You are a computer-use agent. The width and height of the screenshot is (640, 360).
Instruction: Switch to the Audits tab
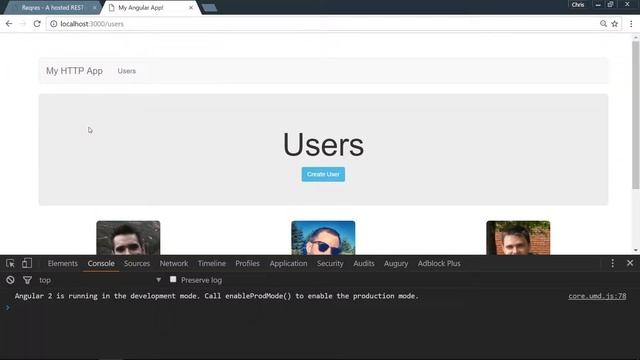tap(364, 264)
